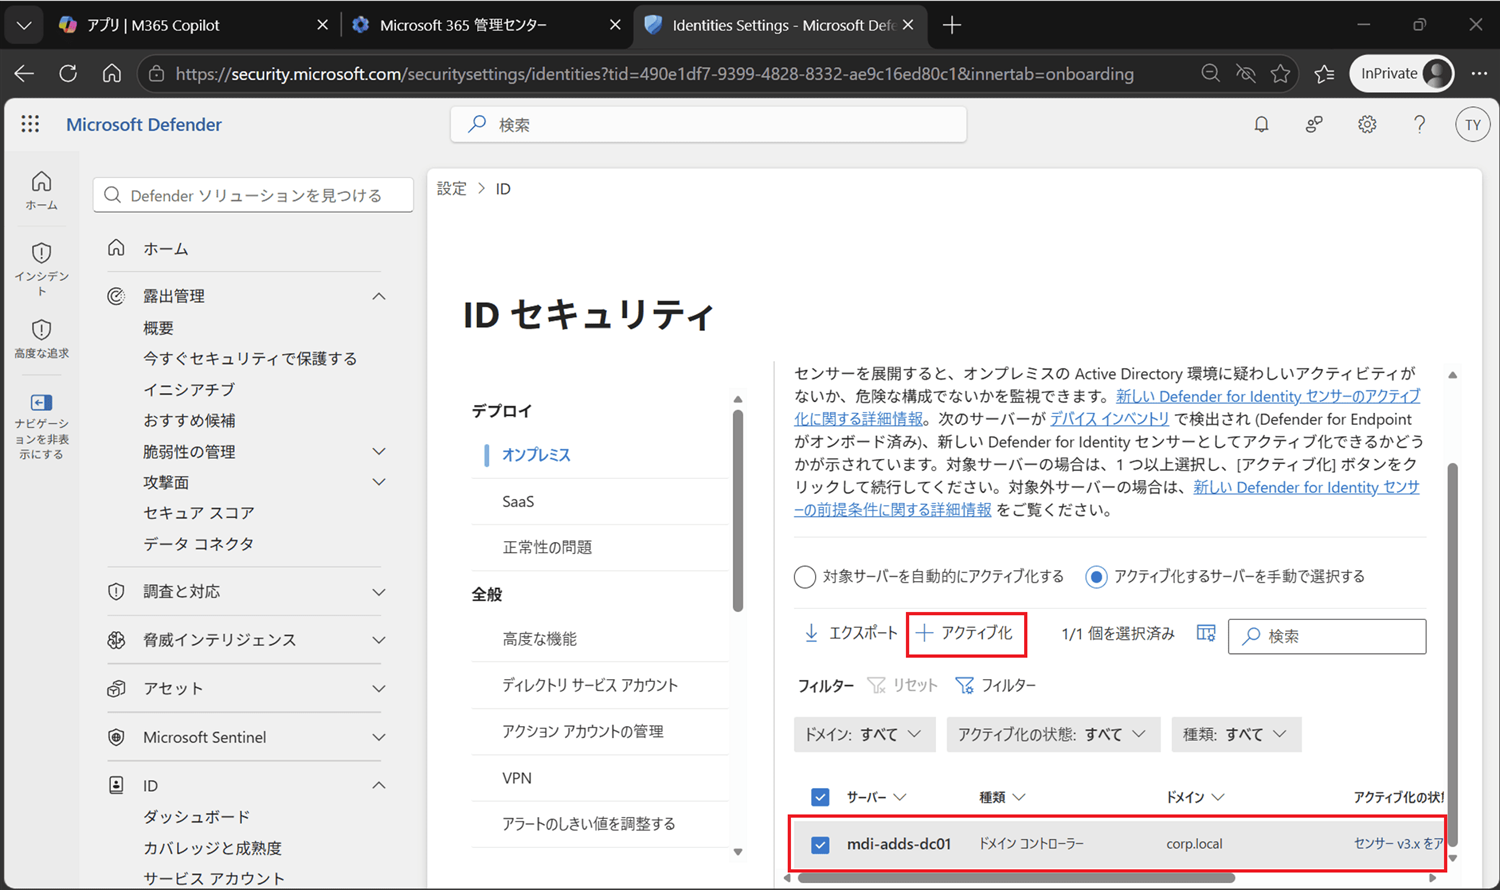Click the tracking prevention eye icon

(x=1245, y=73)
